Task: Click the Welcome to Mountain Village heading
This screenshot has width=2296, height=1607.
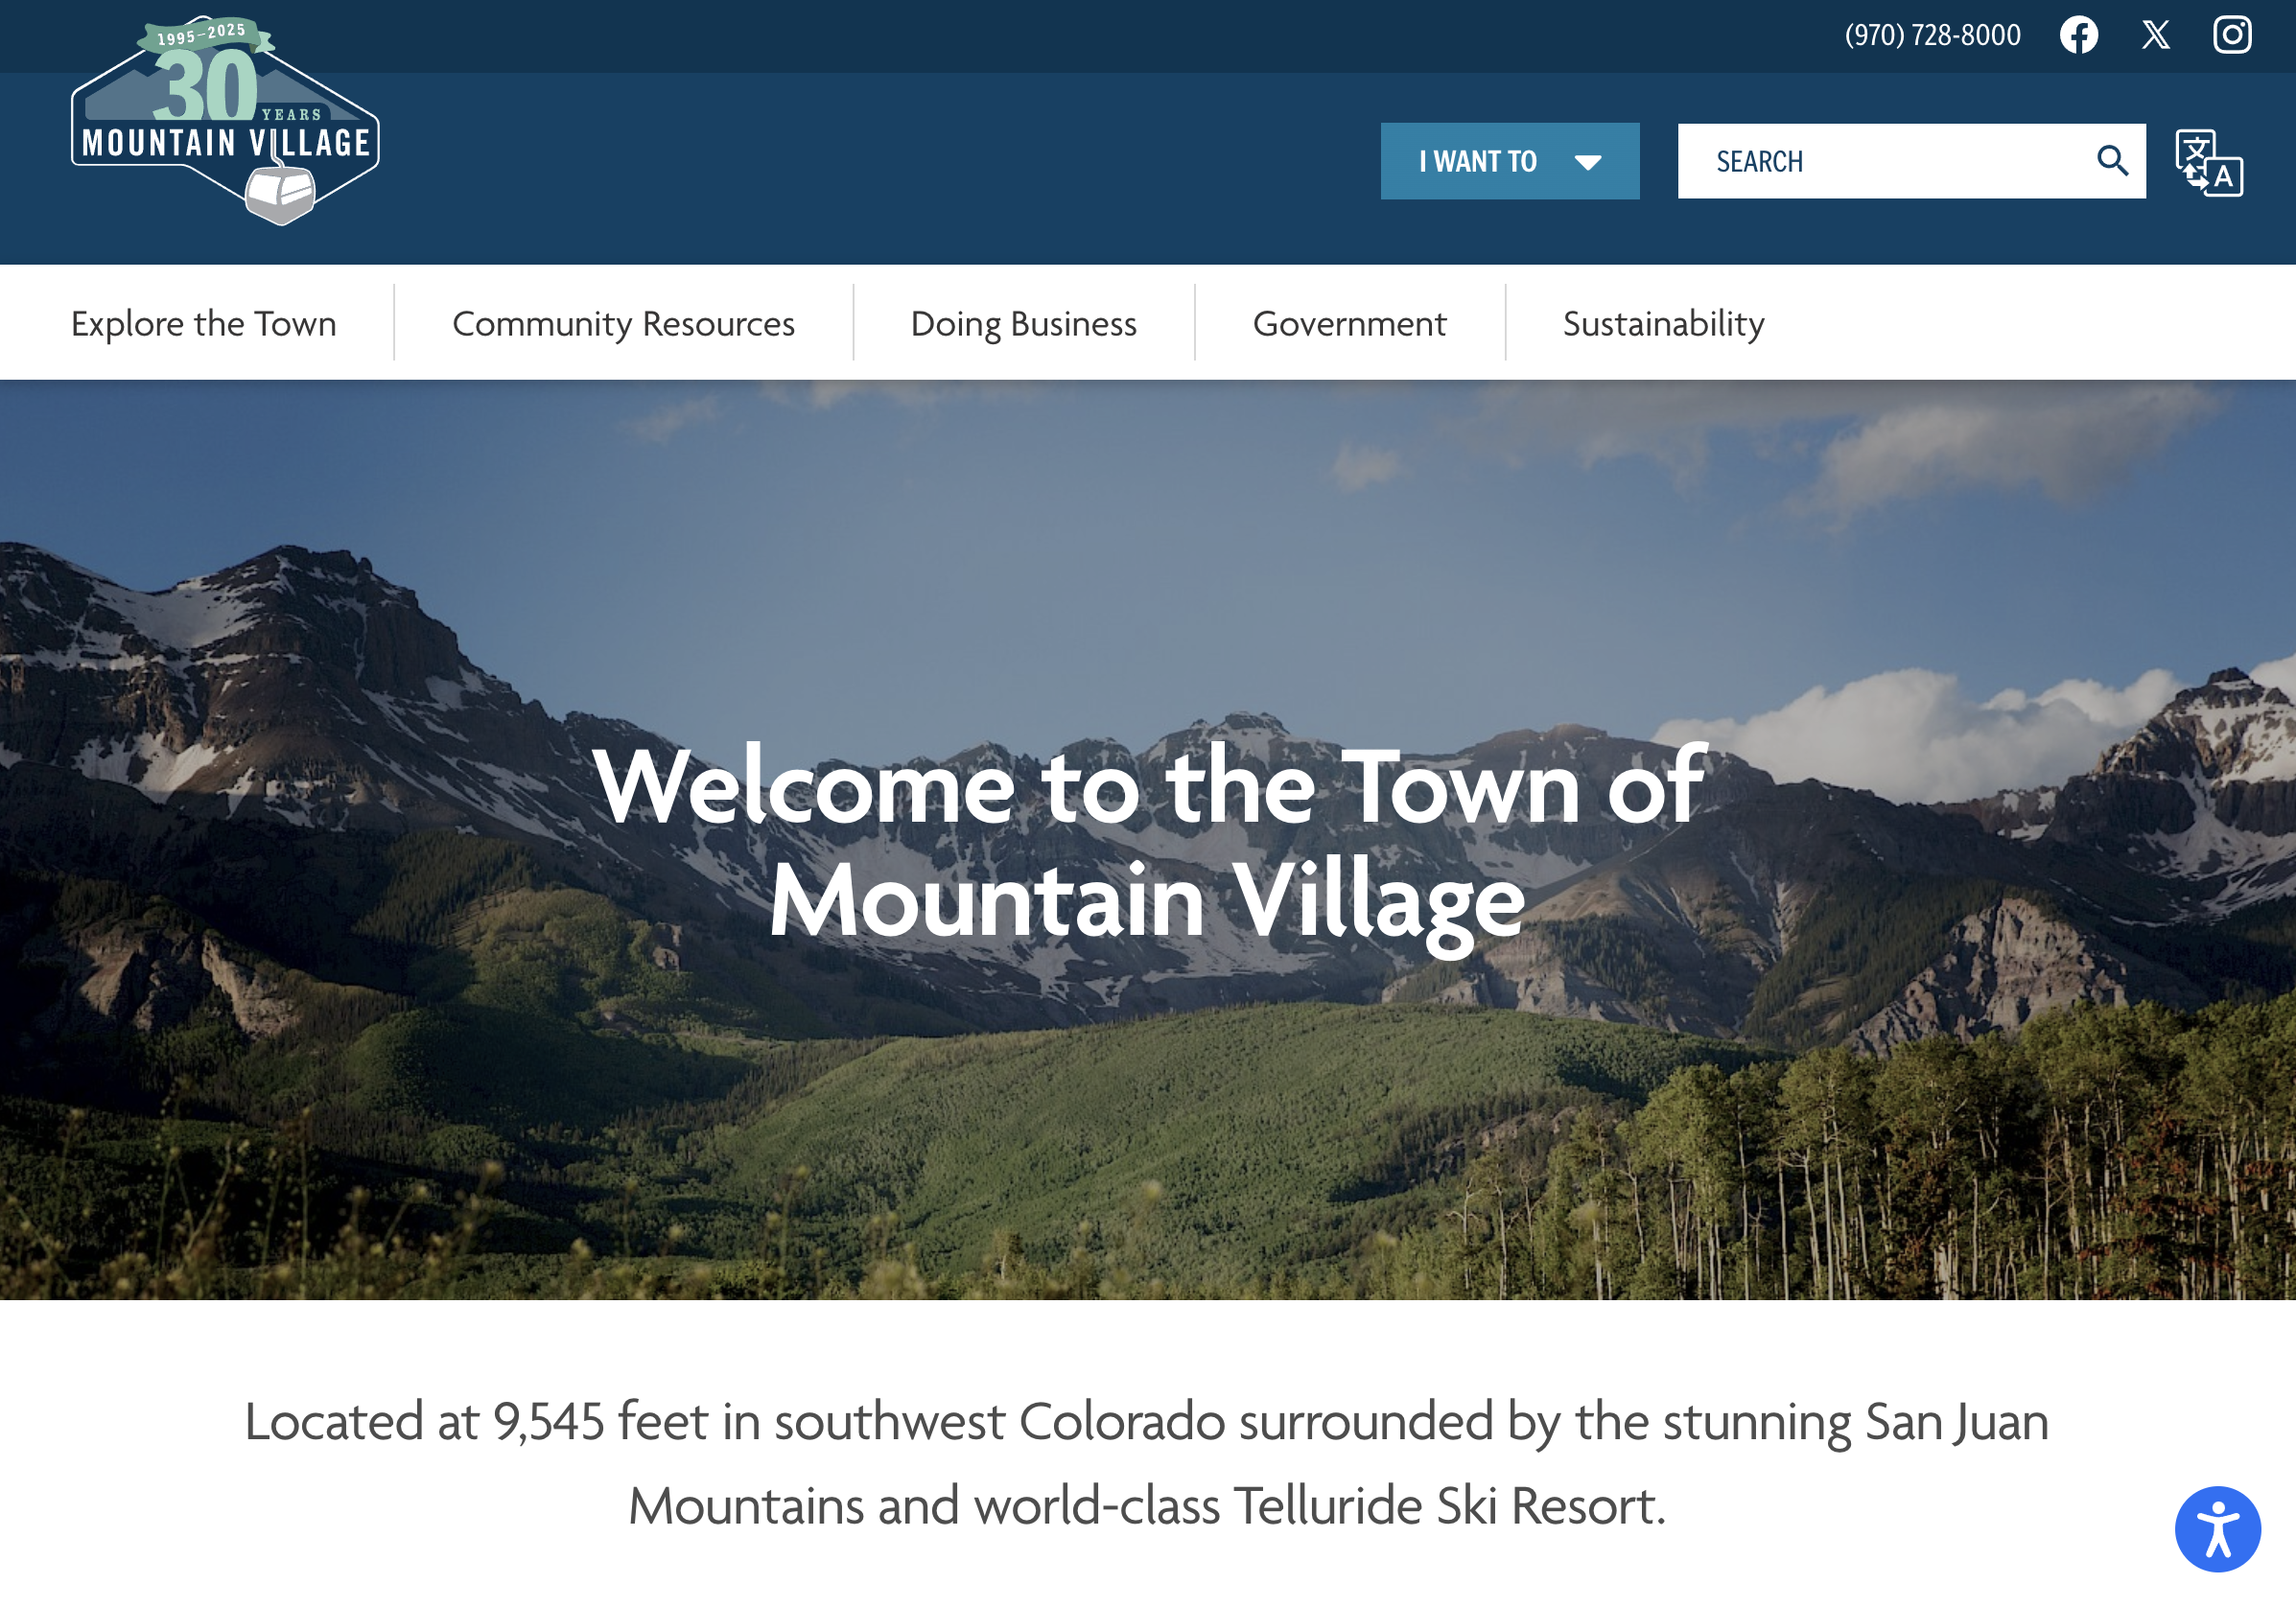Action: coord(1148,842)
